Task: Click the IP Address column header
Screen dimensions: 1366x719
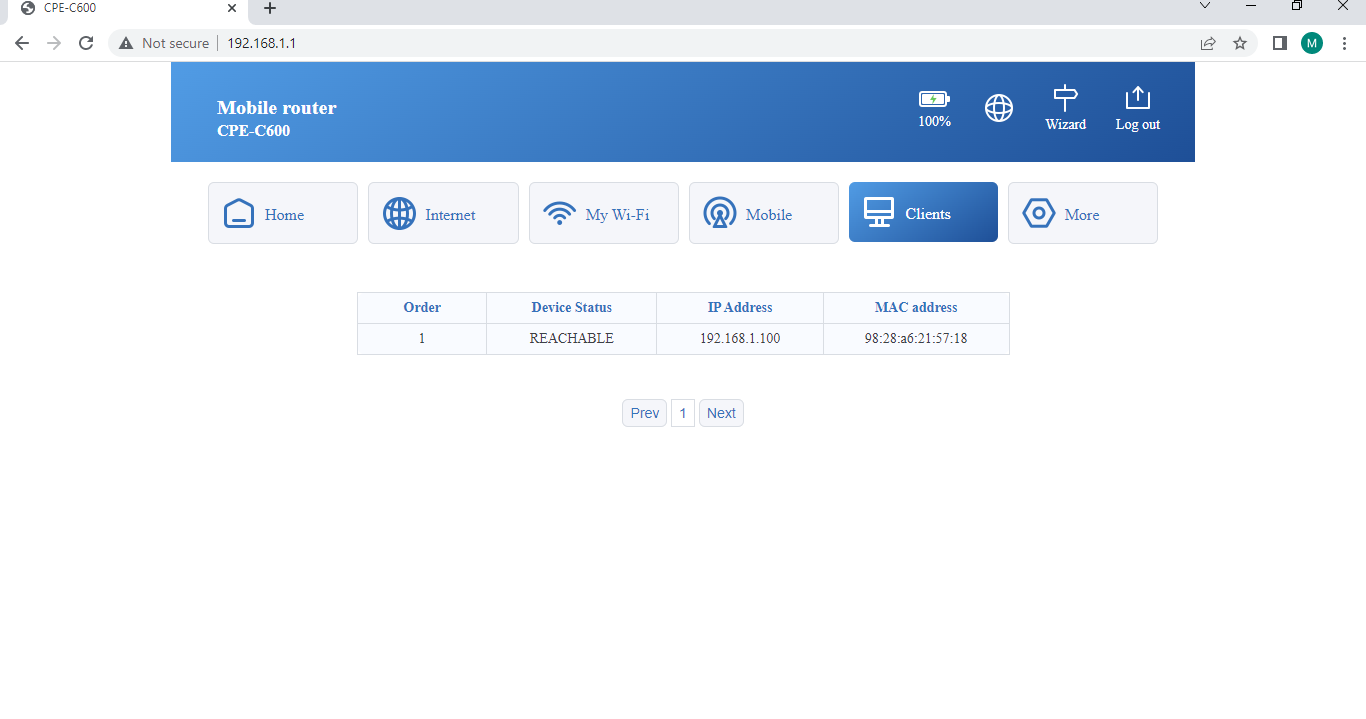Action: click(x=740, y=308)
